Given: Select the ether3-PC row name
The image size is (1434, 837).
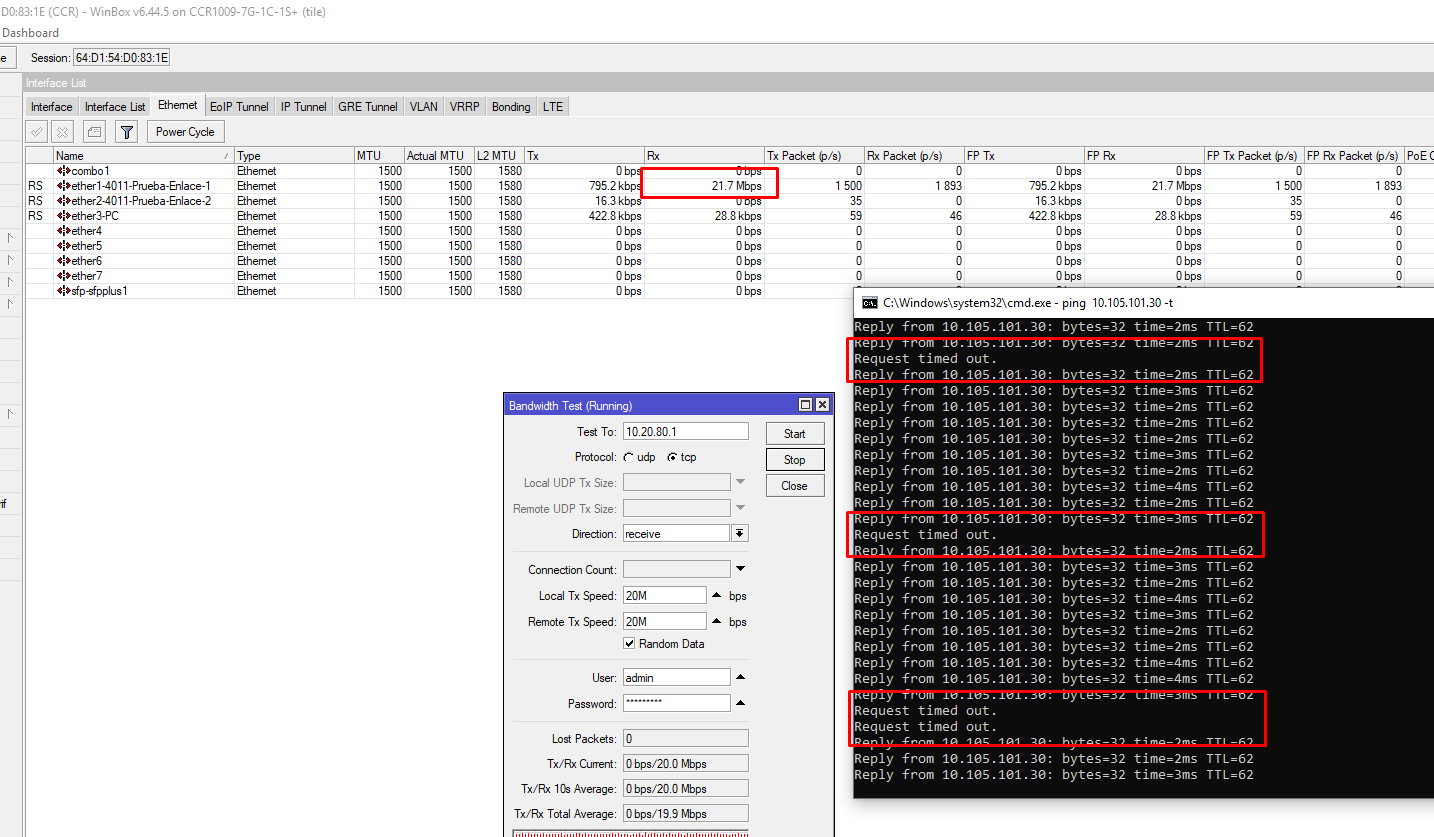Looking at the screenshot, I should (x=95, y=216).
